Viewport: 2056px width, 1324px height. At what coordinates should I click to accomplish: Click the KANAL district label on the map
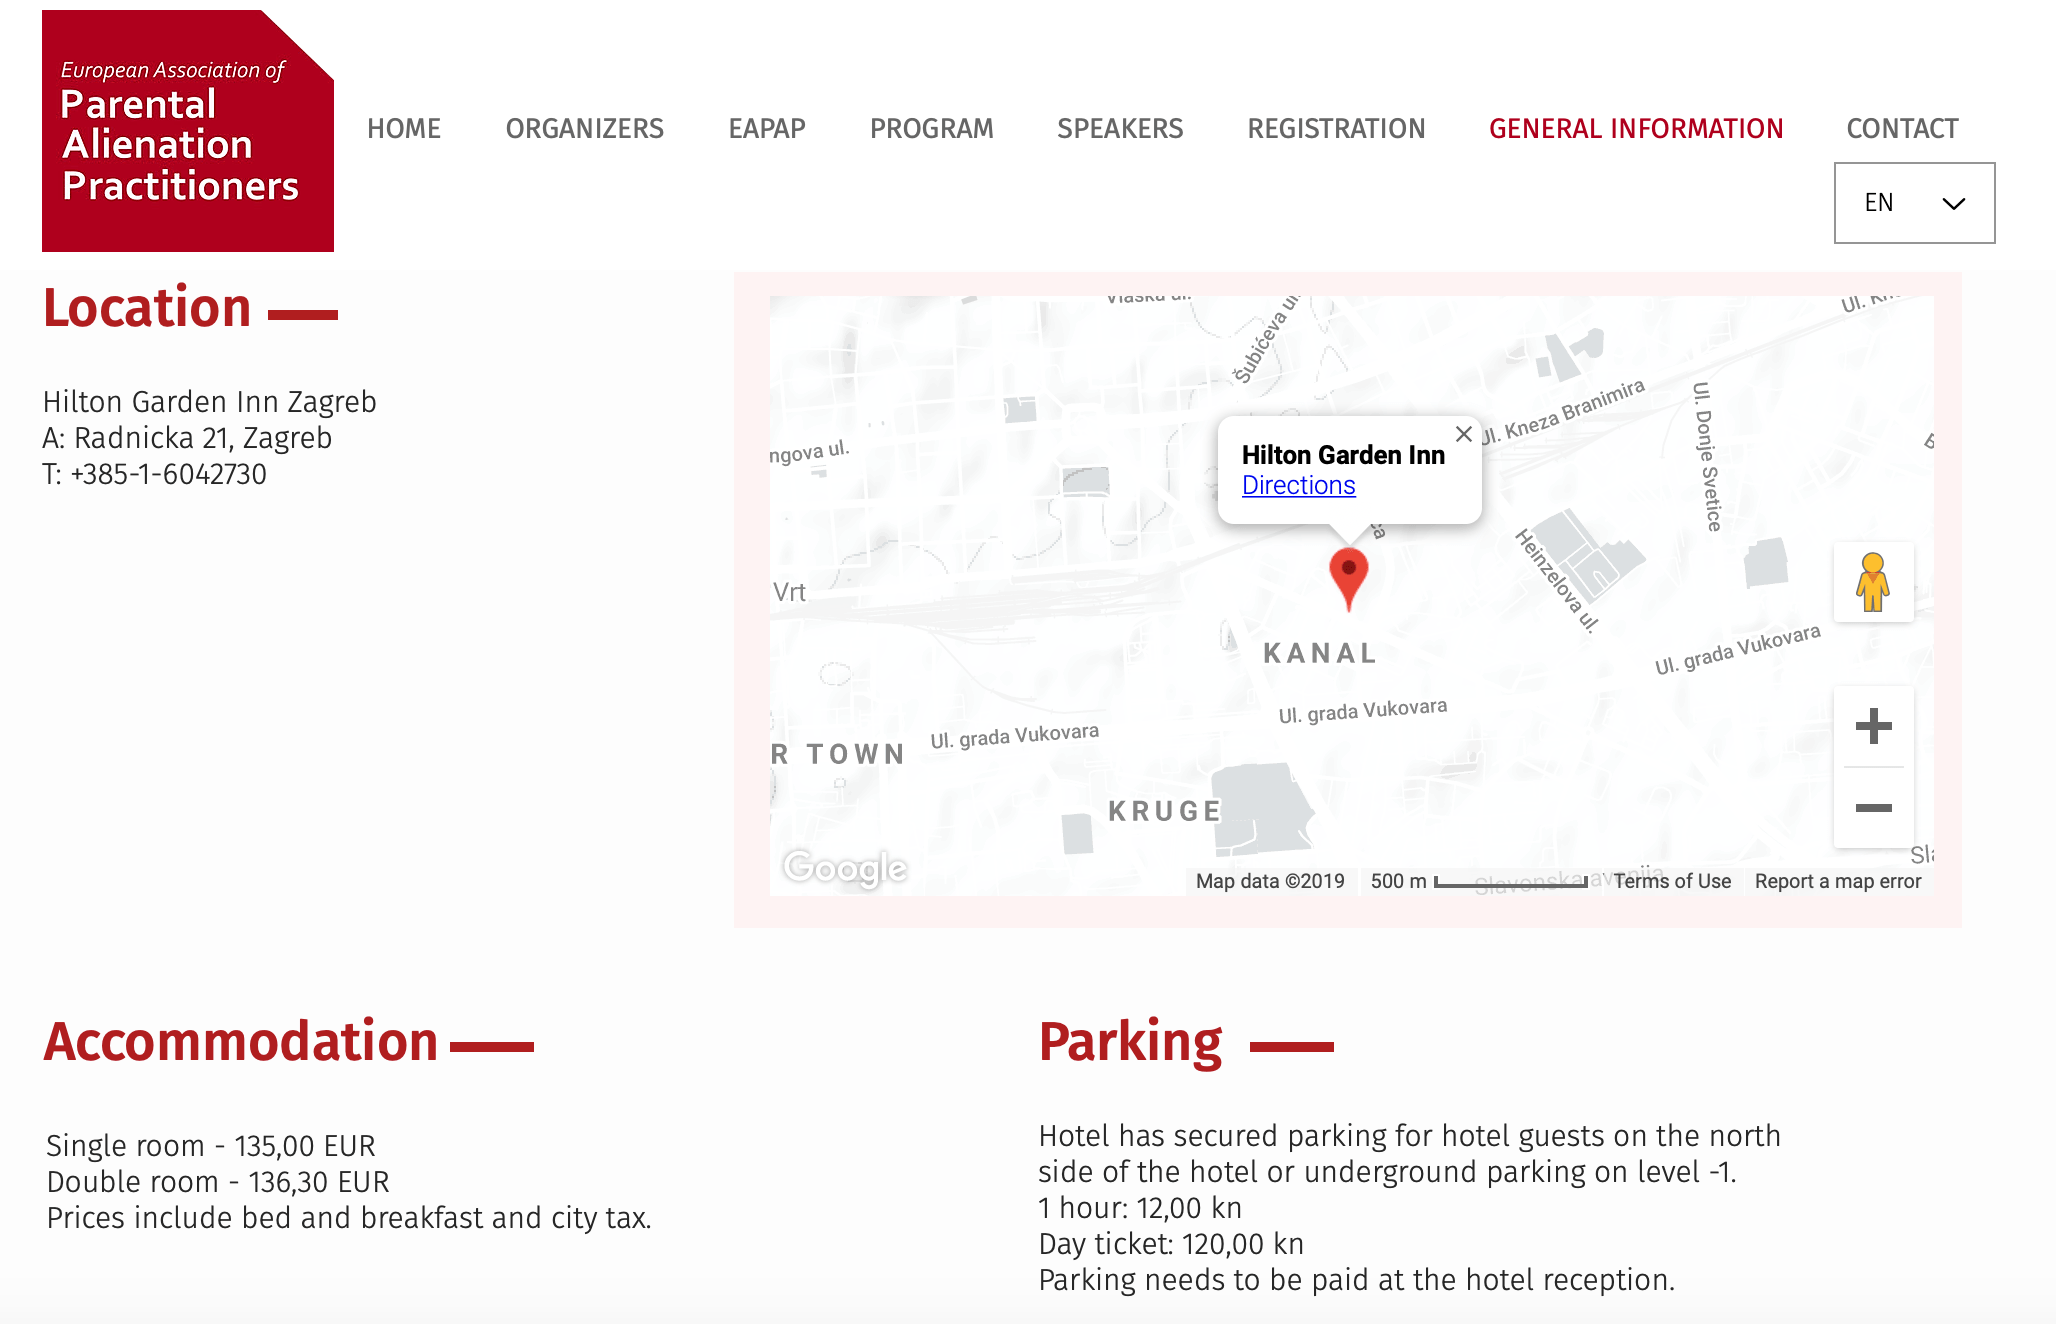[x=1322, y=654]
